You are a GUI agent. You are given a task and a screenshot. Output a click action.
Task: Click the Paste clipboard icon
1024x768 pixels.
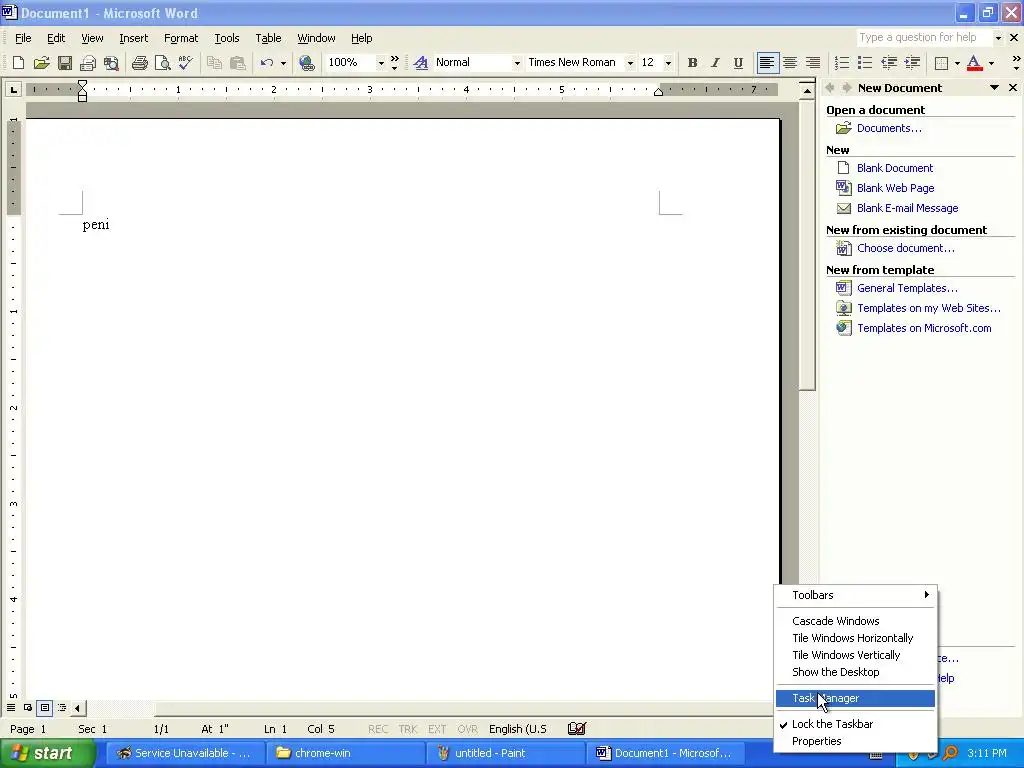(x=238, y=63)
